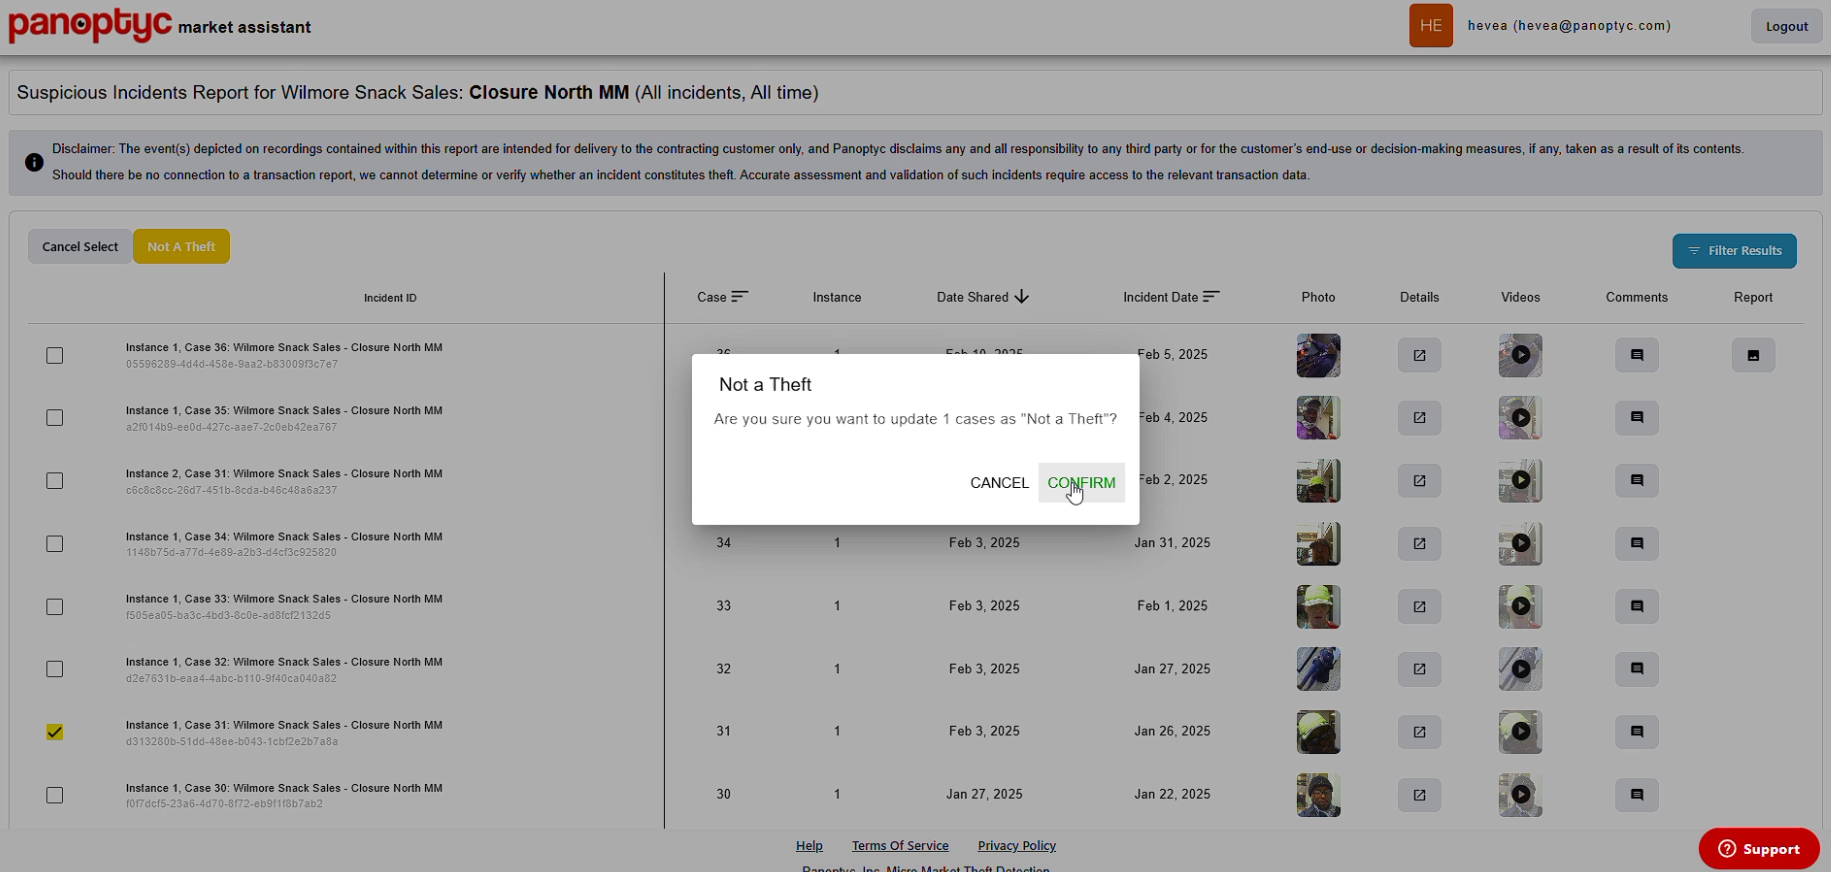The image size is (1831, 872).
Task: Open details icon for Case 32
Action: pyautogui.click(x=1419, y=669)
